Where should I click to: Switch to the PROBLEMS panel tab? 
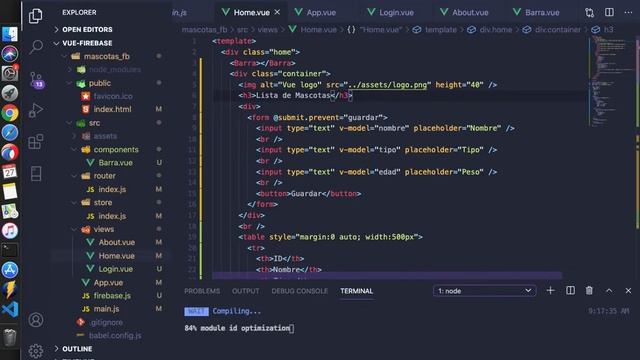(x=202, y=291)
